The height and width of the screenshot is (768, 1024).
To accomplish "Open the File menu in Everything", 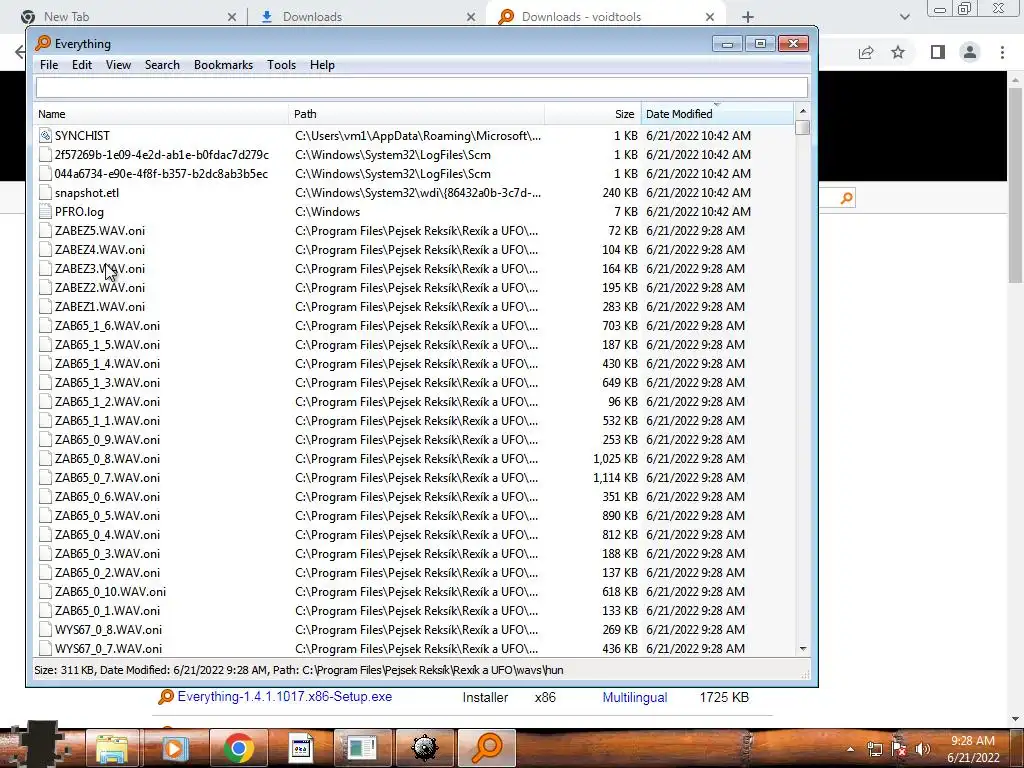I will (49, 65).
